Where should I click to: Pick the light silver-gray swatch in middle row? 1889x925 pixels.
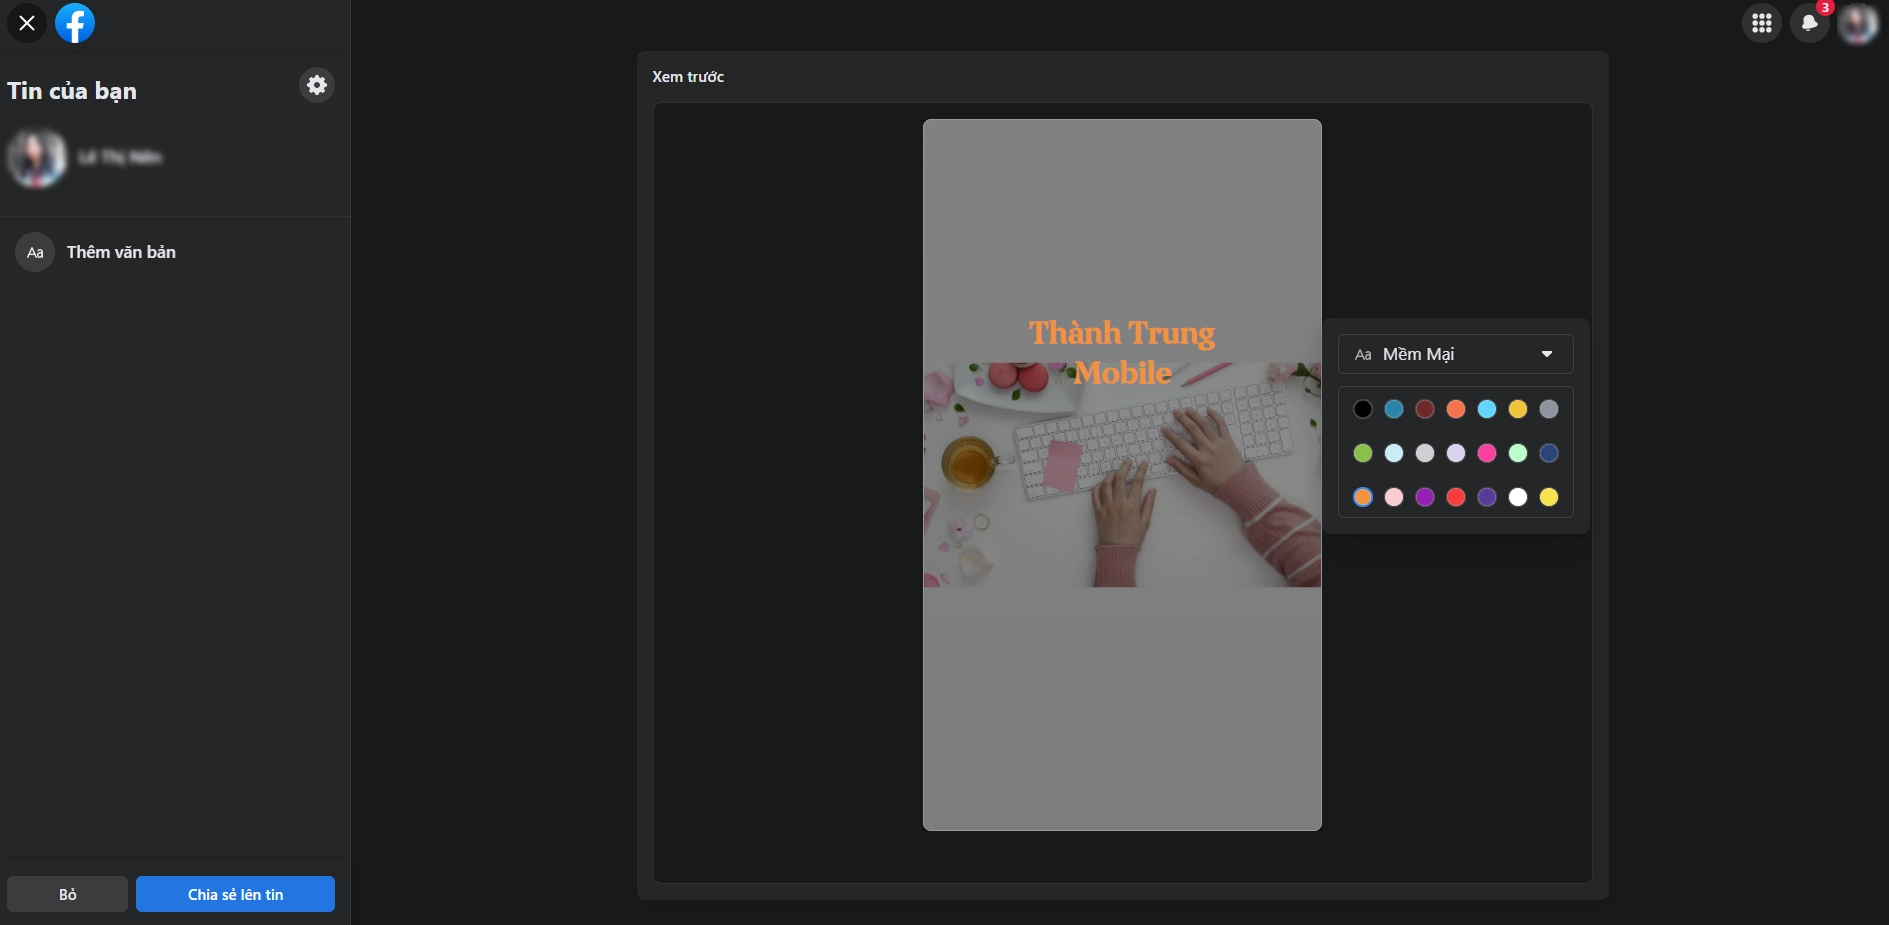click(1425, 453)
